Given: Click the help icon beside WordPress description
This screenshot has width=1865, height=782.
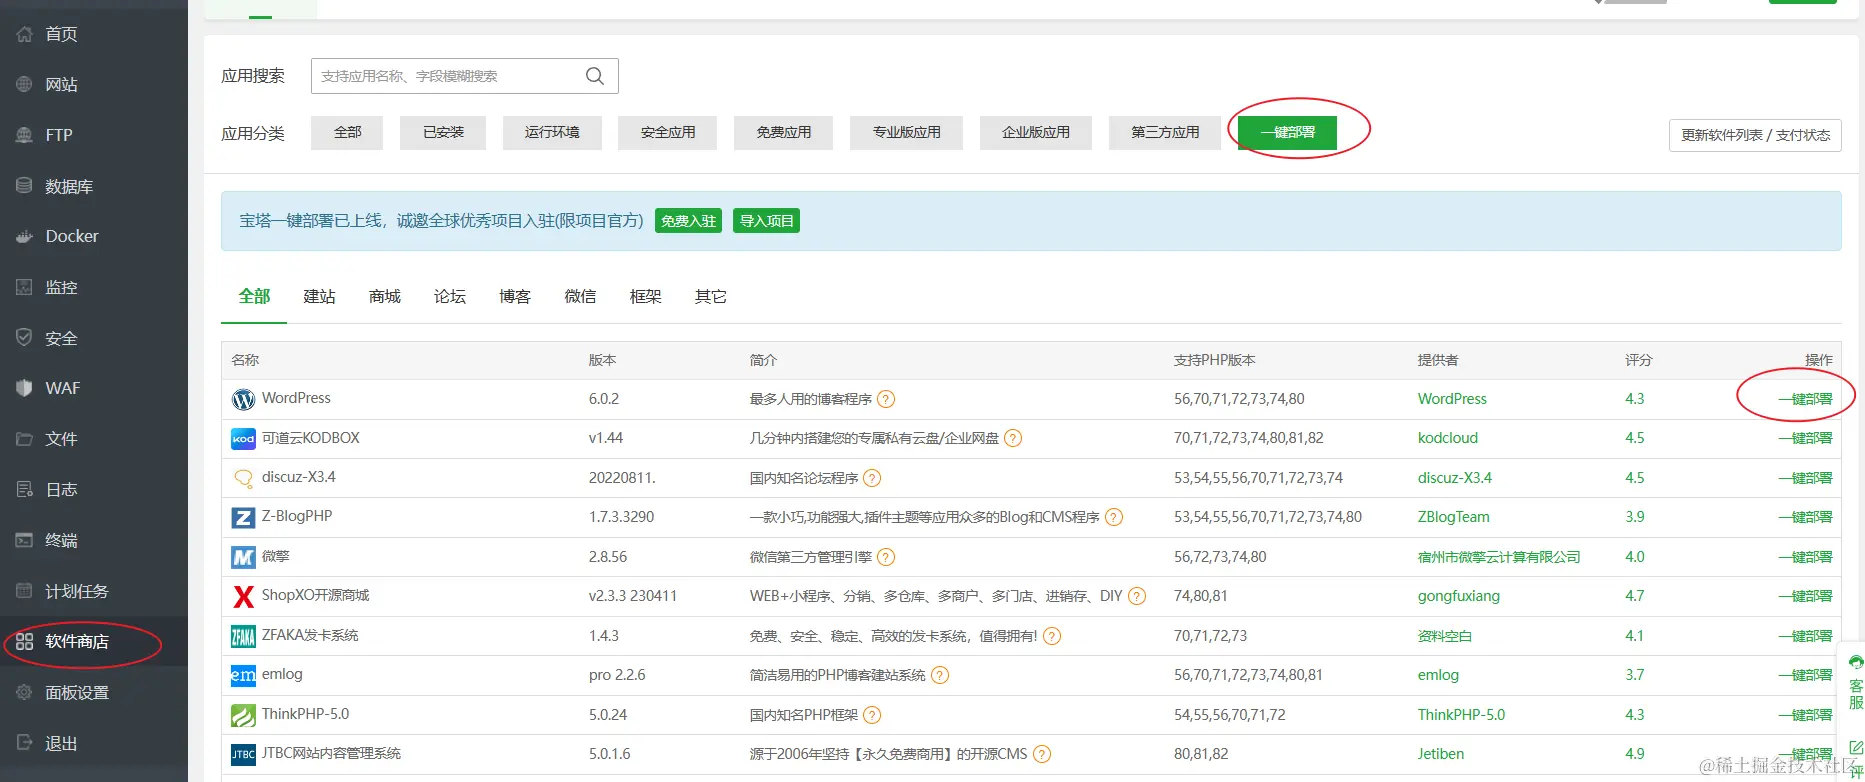Looking at the screenshot, I should pos(886,399).
